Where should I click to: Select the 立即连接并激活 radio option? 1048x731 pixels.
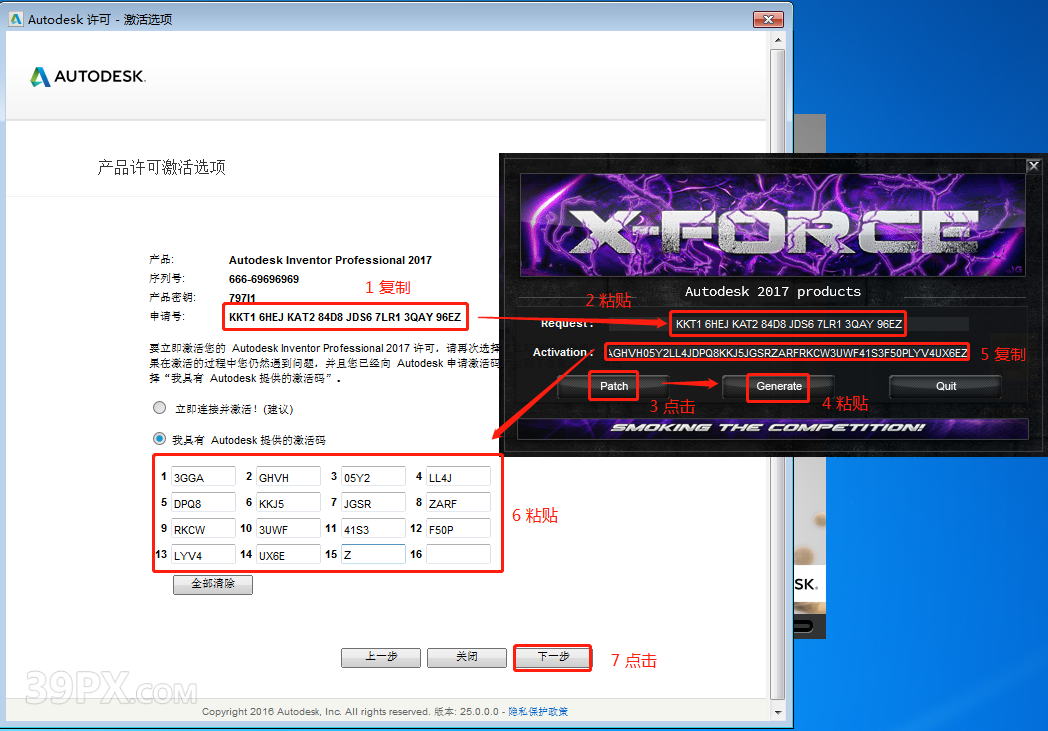point(159,408)
